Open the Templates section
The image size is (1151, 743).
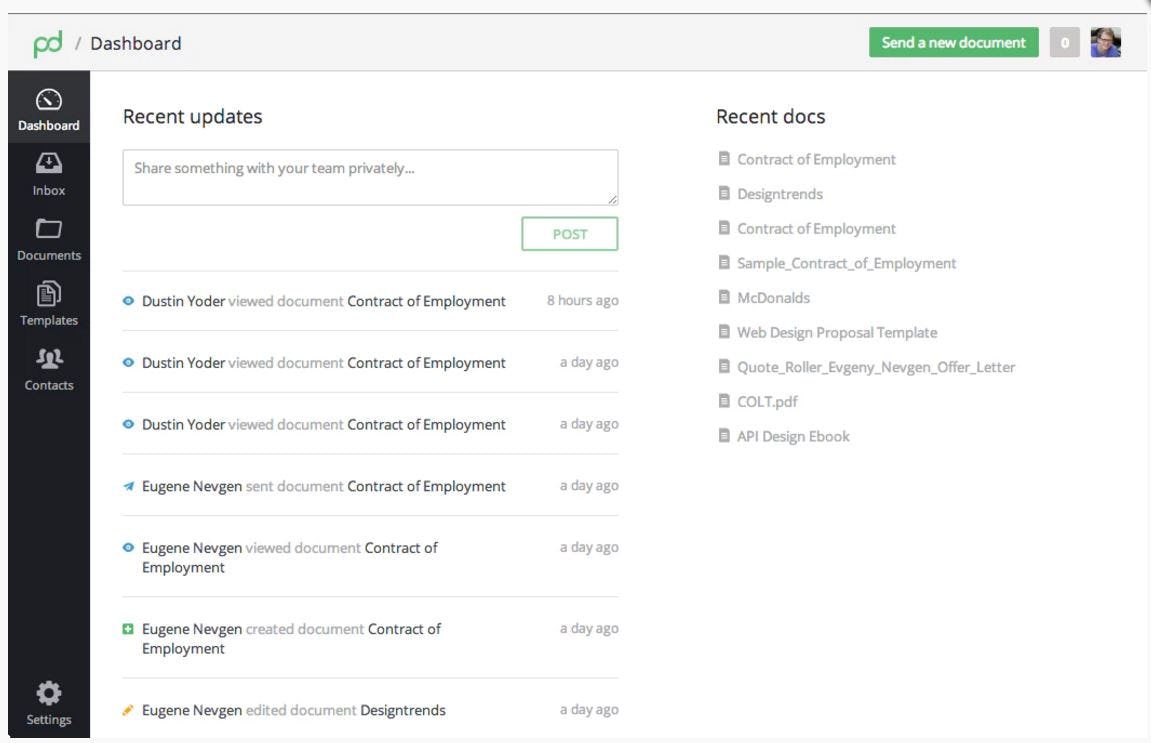[48, 303]
